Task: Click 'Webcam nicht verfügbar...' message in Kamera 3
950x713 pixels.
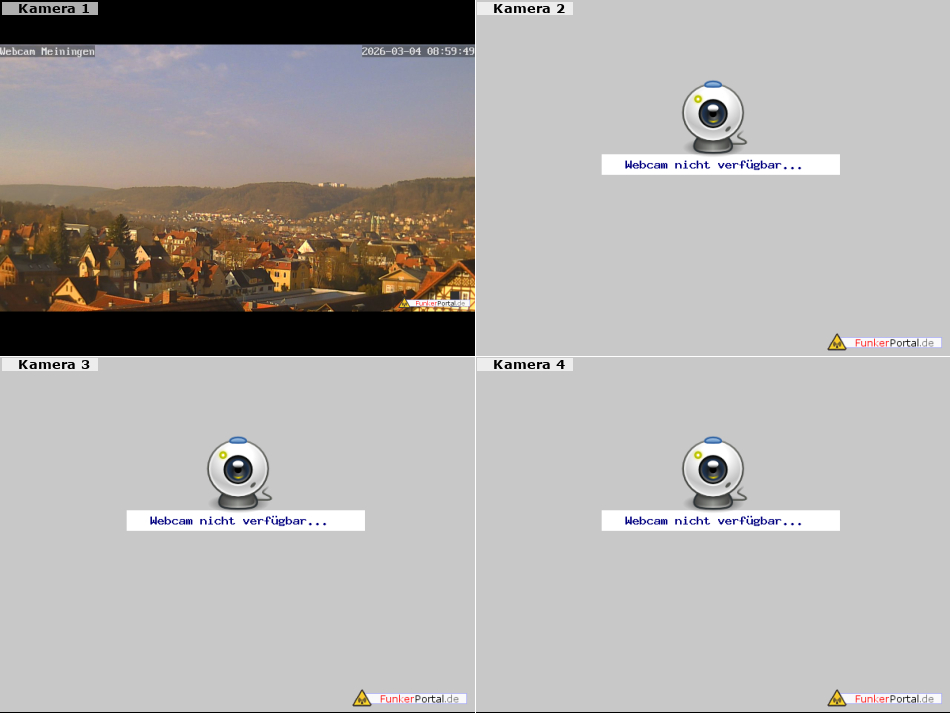Action: point(239,521)
